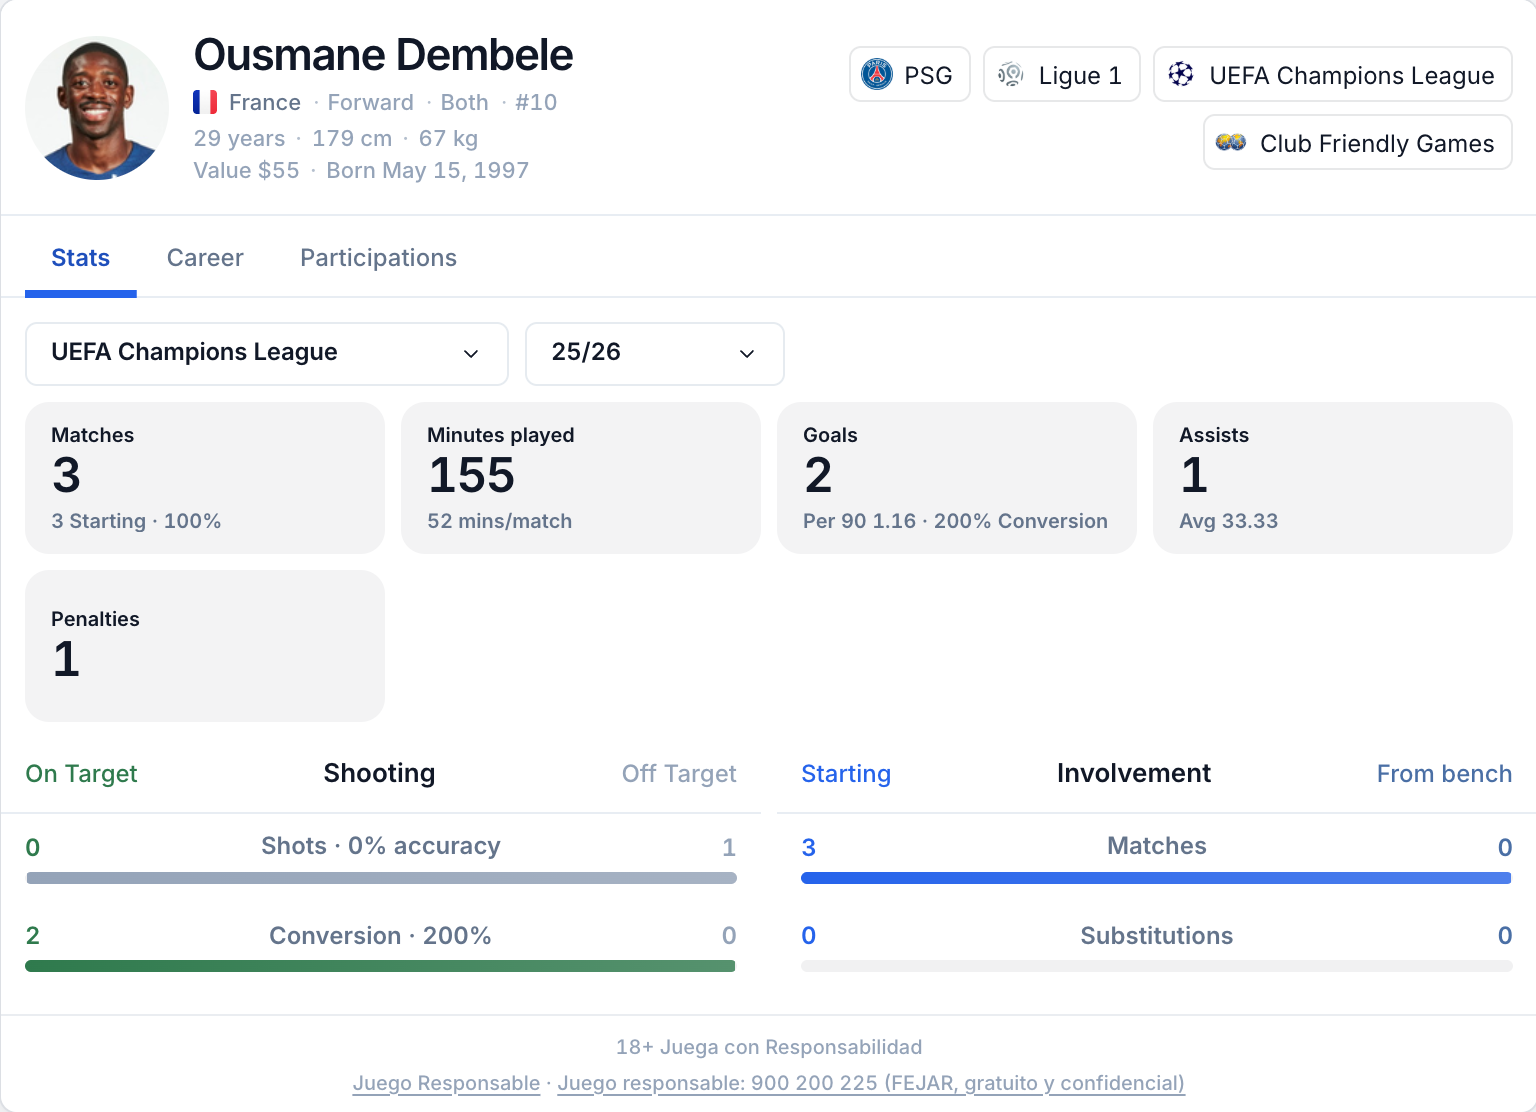The width and height of the screenshot is (1536, 1112).
Task: Click the Starting column label
Action: pos(846,774)
